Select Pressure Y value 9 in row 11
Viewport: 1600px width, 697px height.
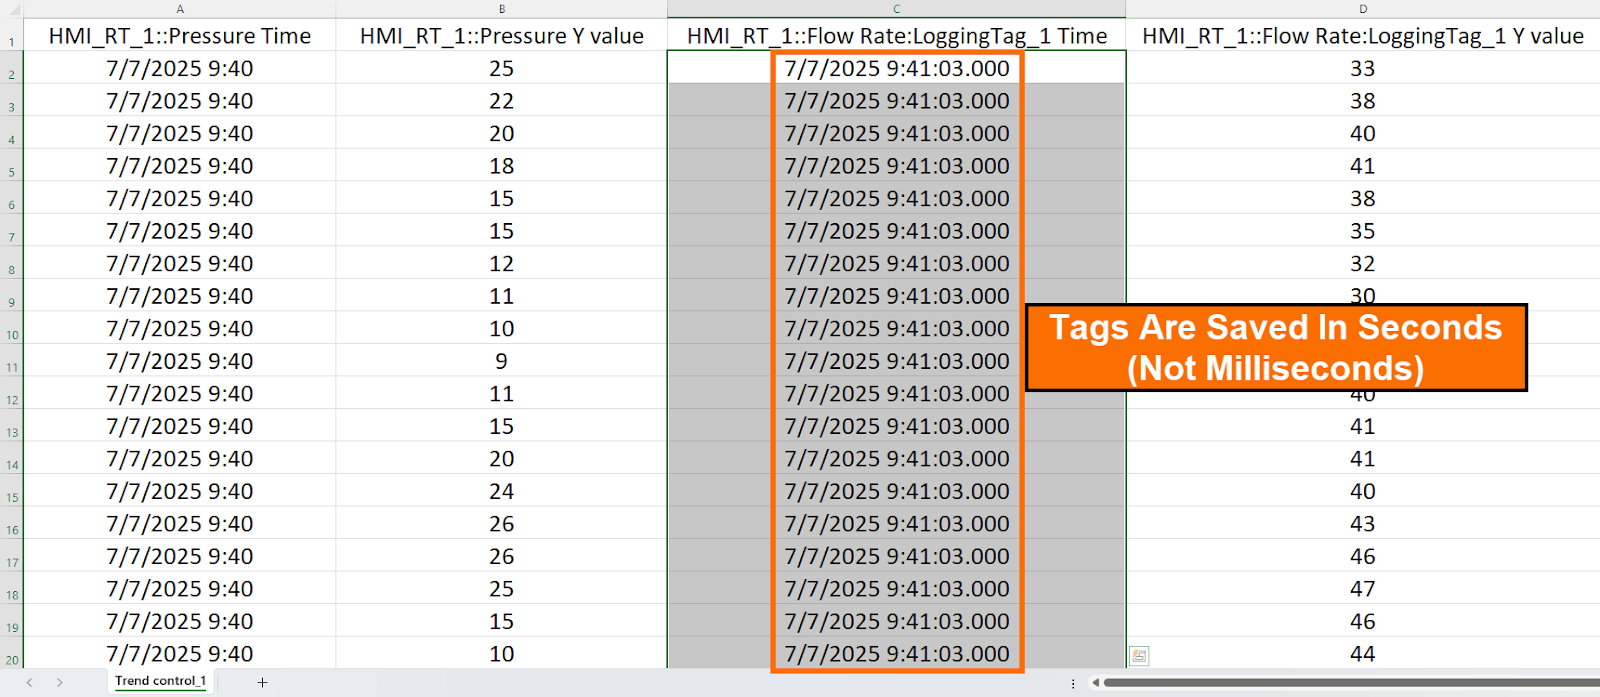tap(501, 361)
